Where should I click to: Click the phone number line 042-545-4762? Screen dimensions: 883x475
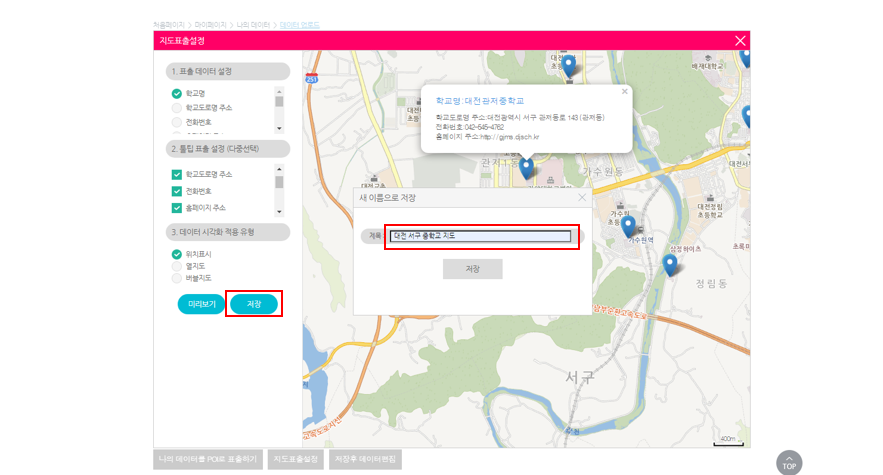pos(470,127)
